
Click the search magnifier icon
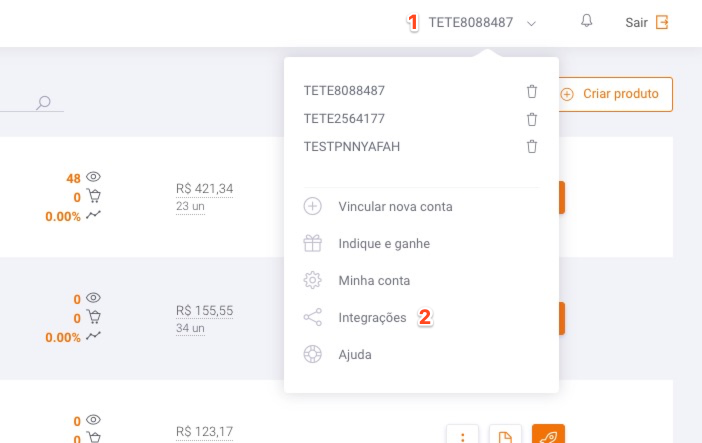coord(43,103)
